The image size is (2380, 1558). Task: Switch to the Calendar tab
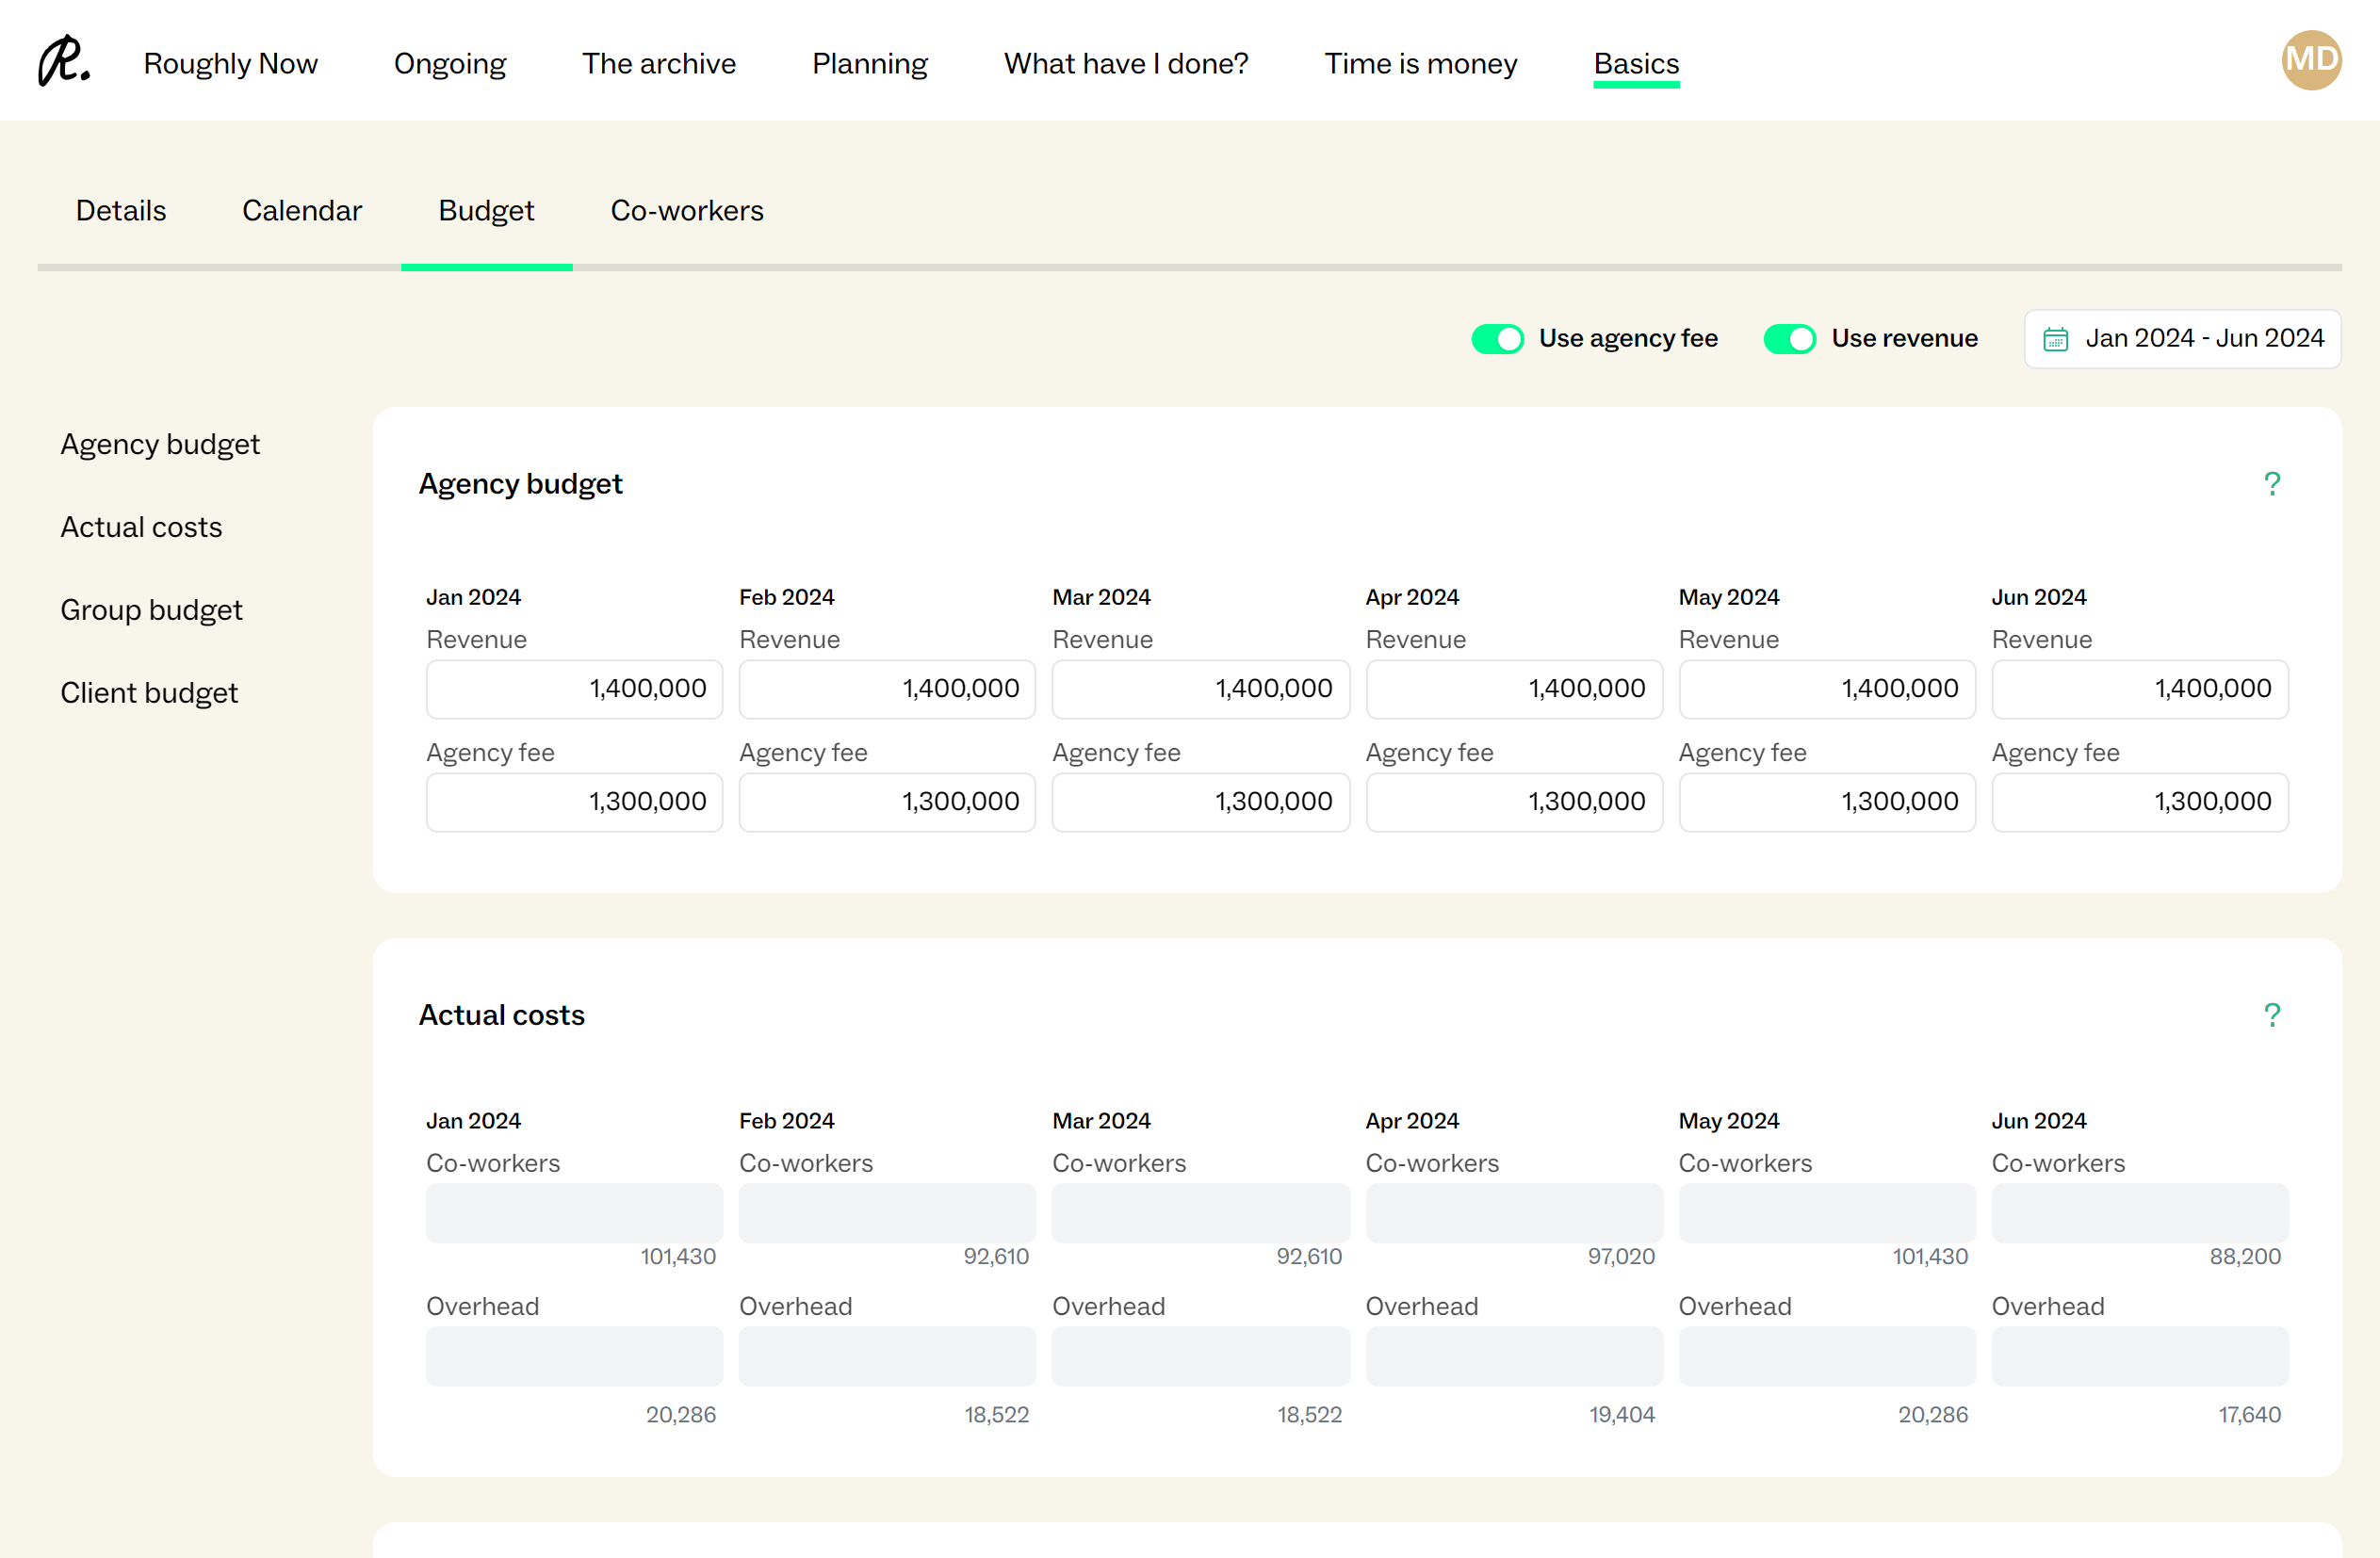(x=301, y=210)
